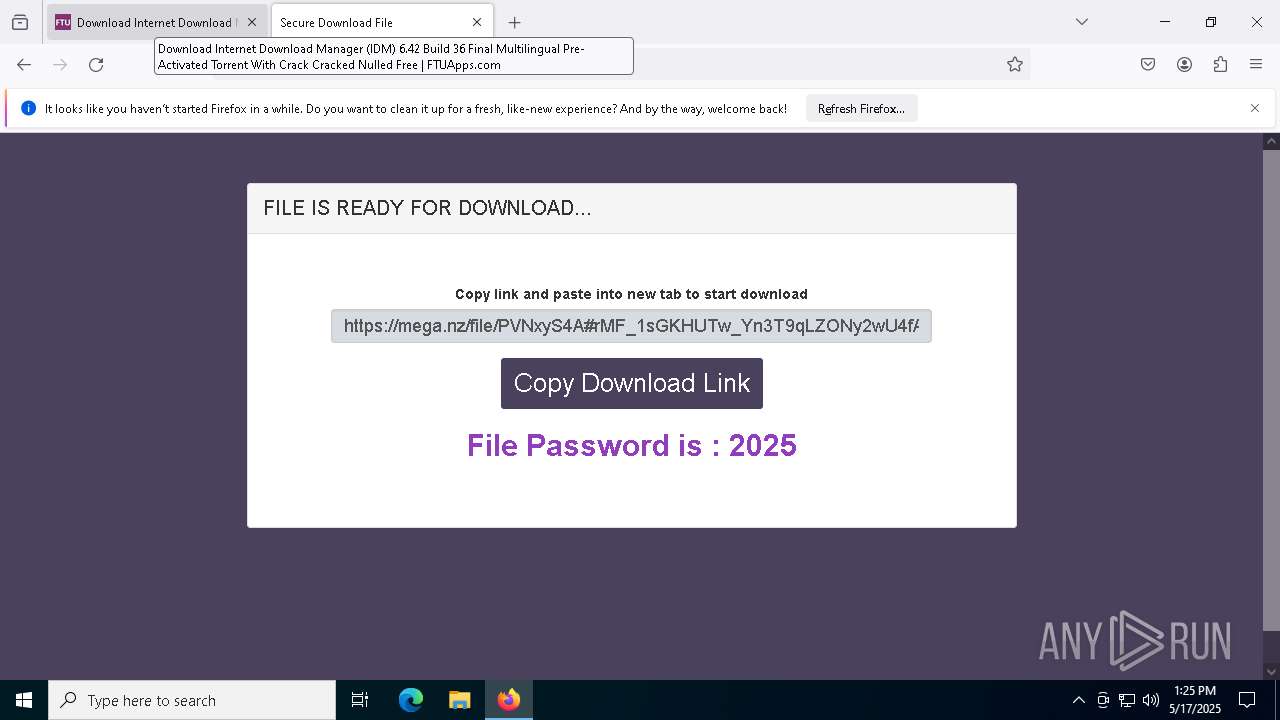This screenshot has width=1280, height=720.
Task: Switch to Download Internet Download Manager tab
Action: (156, 22)
